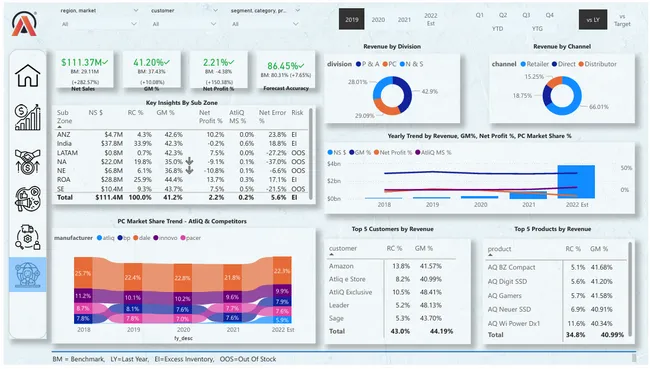Select fiscal year 2019

[352, 19]
